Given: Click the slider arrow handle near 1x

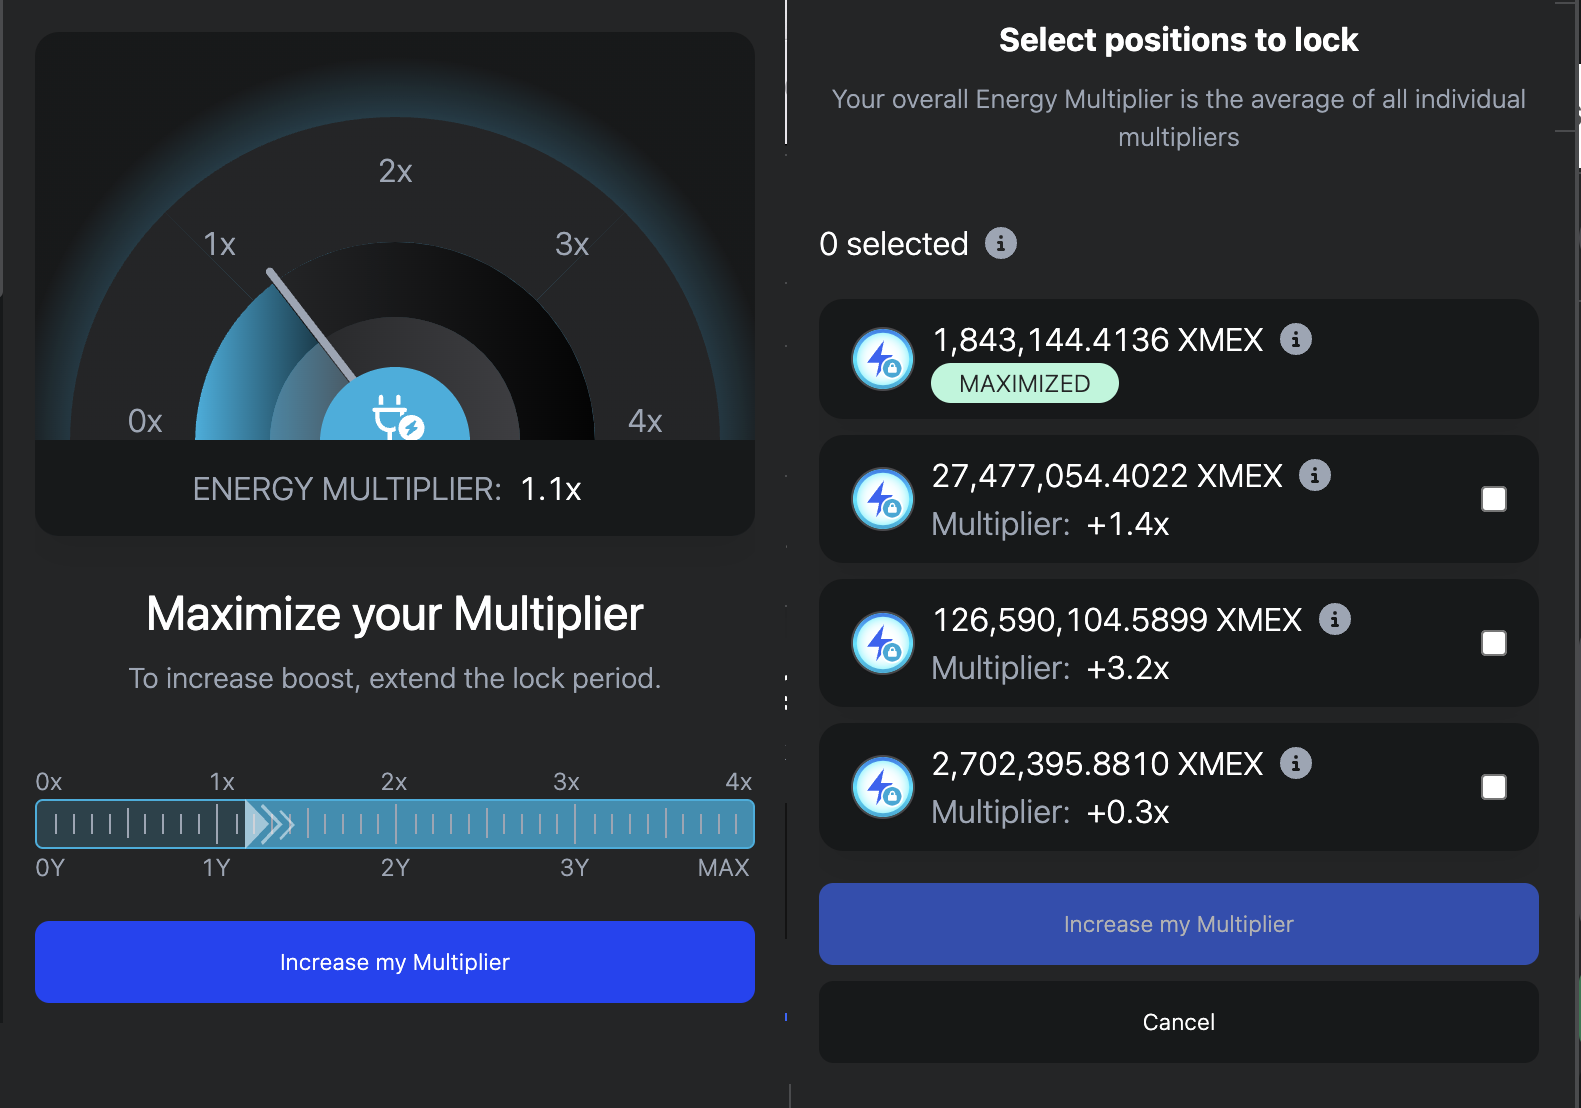Looking at the screenshot, I should (x=269, y=824).
